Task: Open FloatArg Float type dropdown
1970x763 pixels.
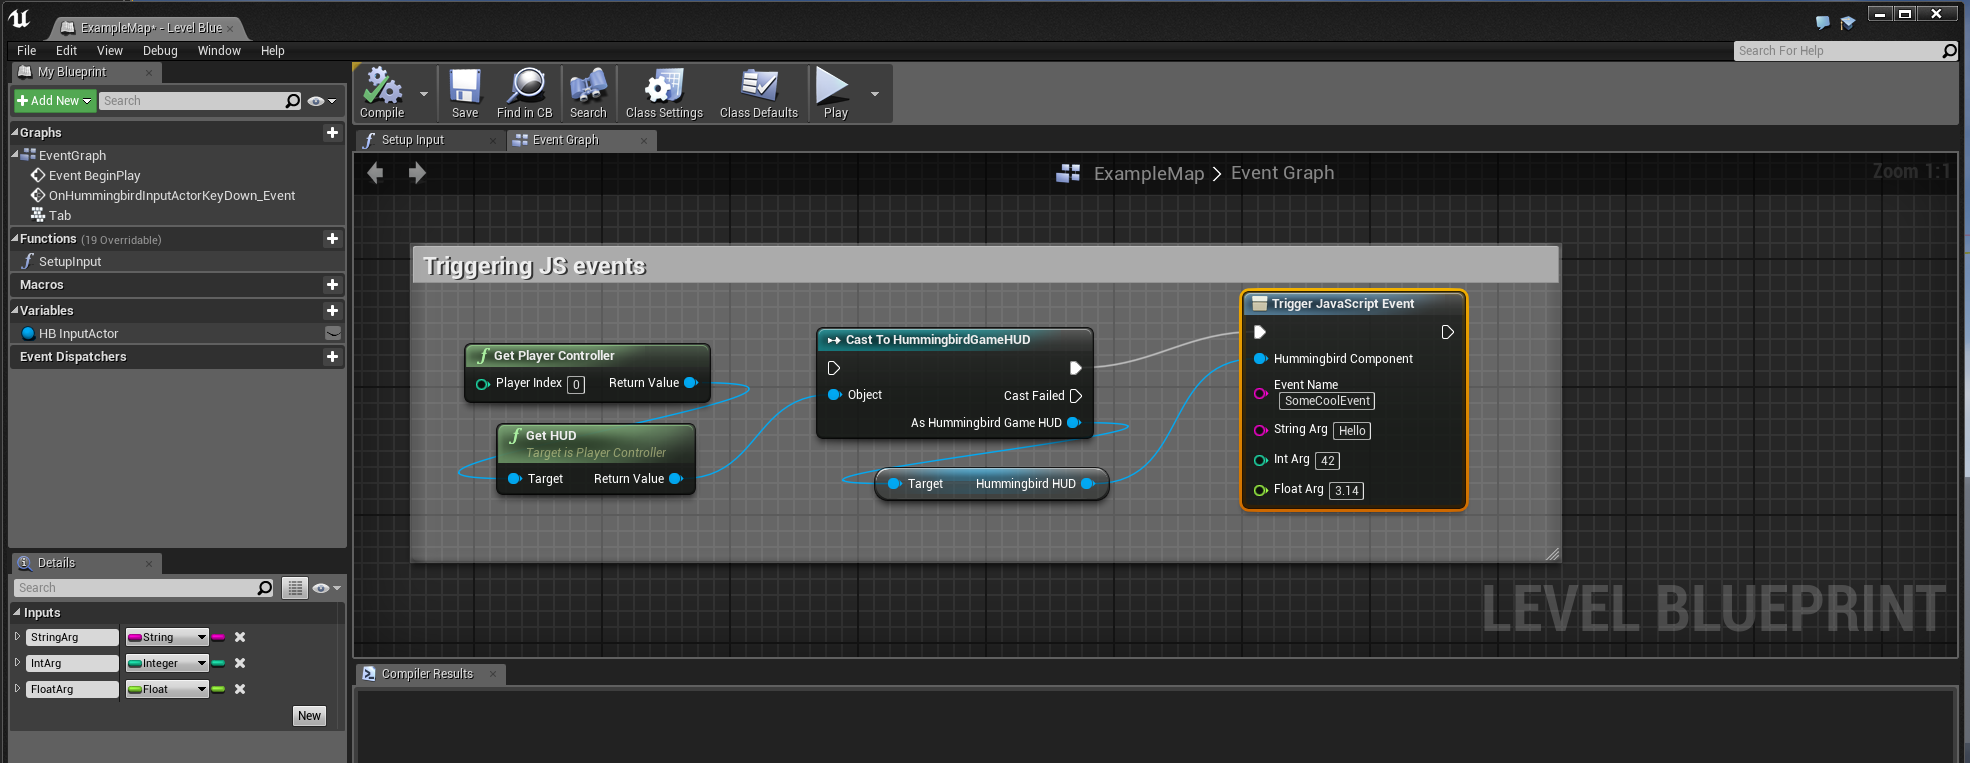Action: click(167, 689)
